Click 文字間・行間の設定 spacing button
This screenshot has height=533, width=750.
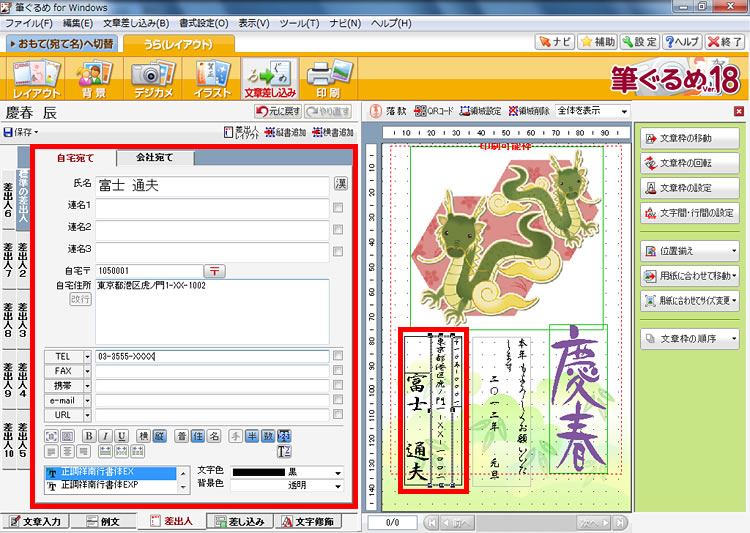click(x=690, y=213)
